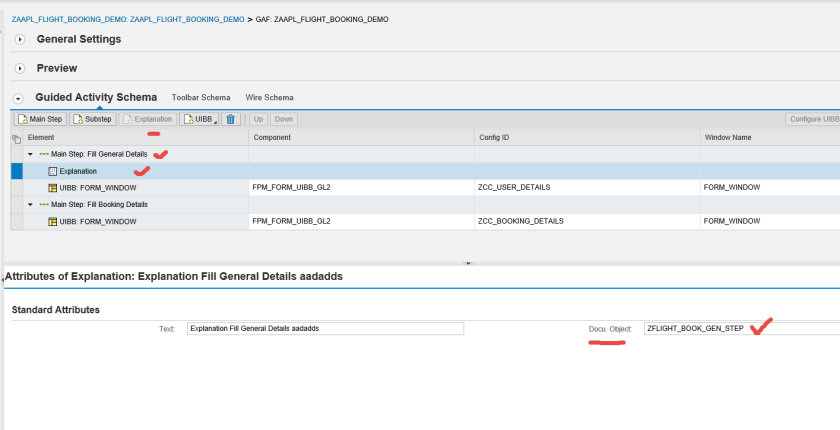The width and height of the screenshot is (840, 430).
Task: Collapse the Guided Activity Schema section
Action: pos(18,98)
